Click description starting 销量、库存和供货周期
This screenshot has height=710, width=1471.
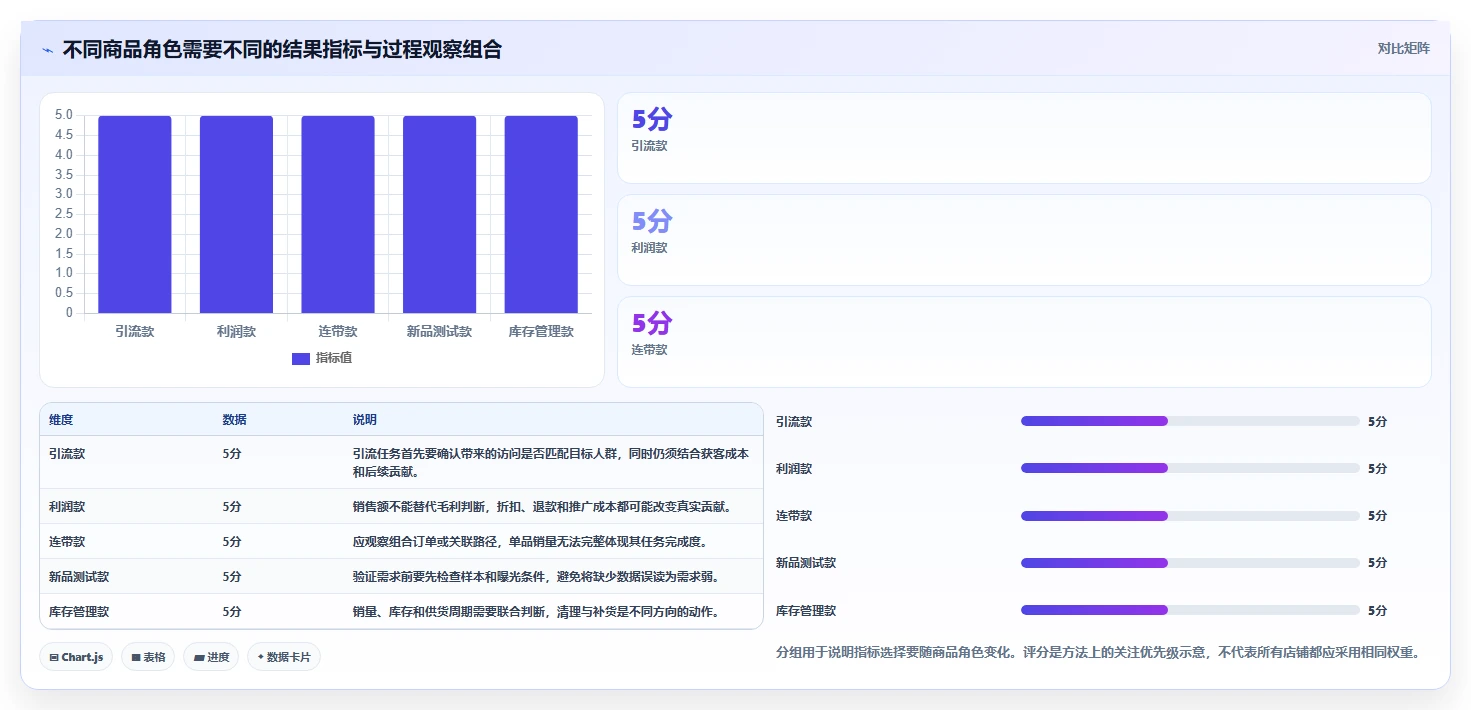pos(536,612)
